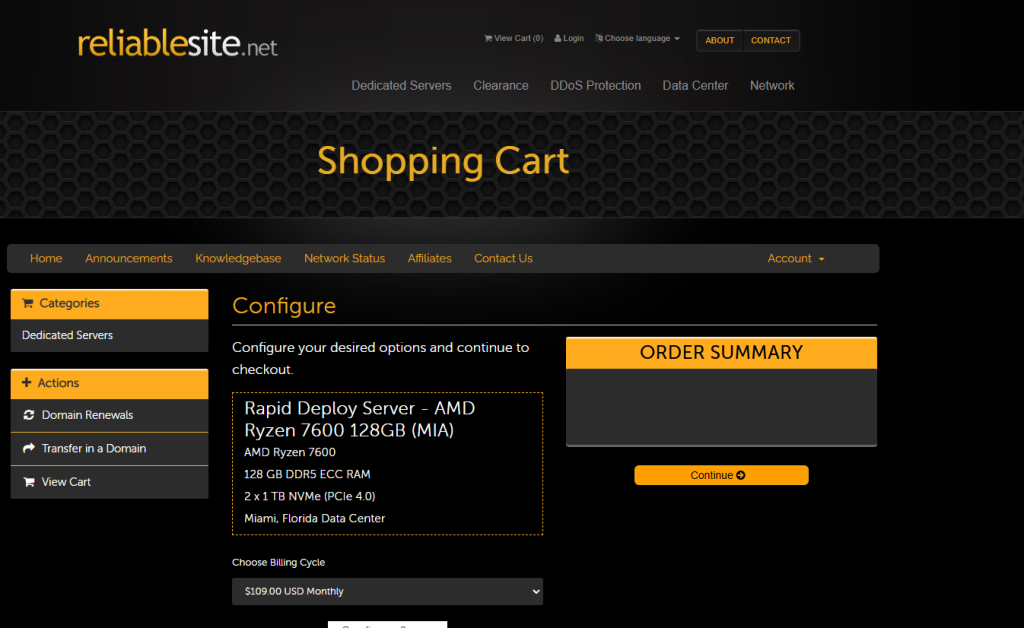Go to DDoS Protection page

[x=596, y=86]
